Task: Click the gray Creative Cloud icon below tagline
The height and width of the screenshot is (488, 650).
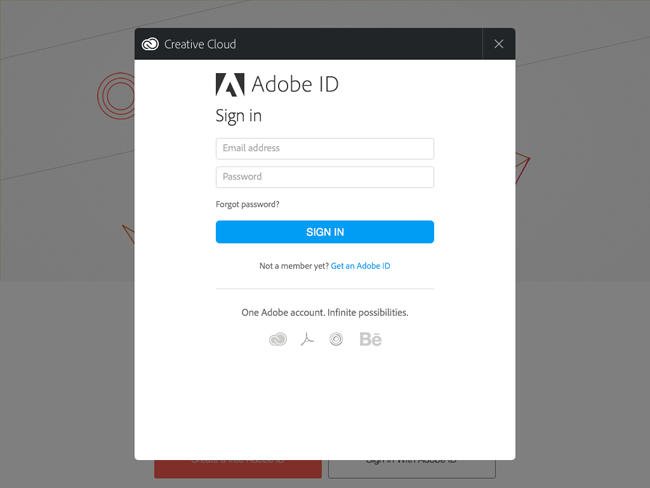Action: 278,339
